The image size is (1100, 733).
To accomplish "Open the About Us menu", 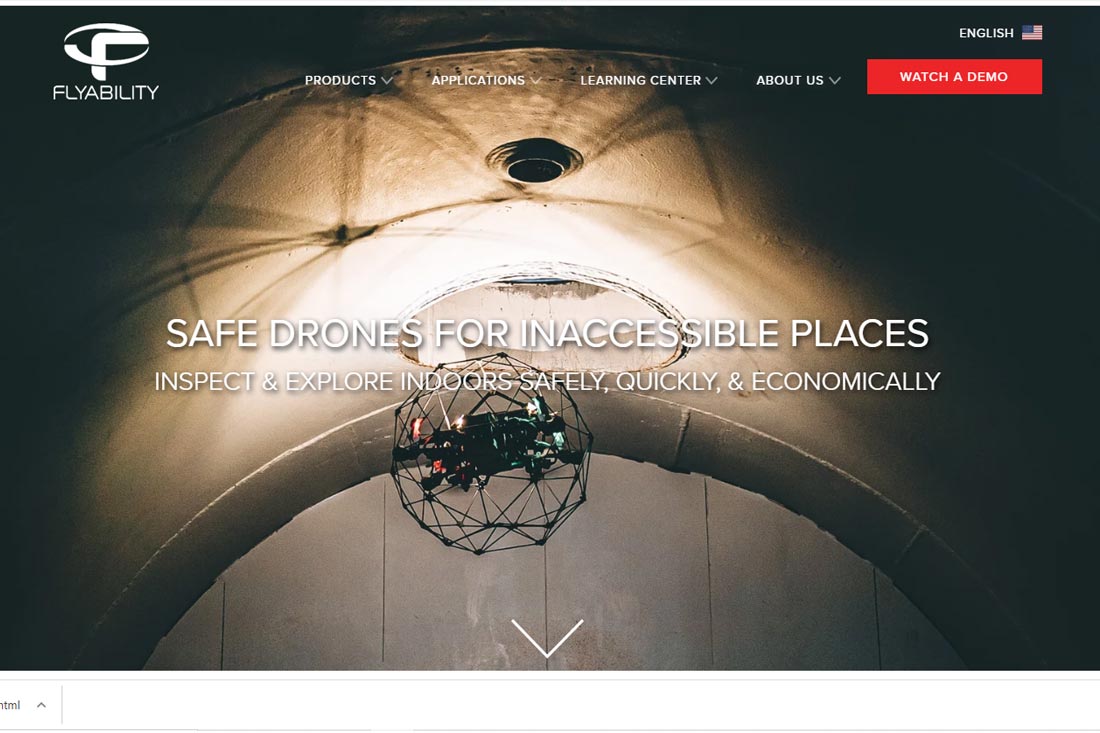I will click(789, 80).
